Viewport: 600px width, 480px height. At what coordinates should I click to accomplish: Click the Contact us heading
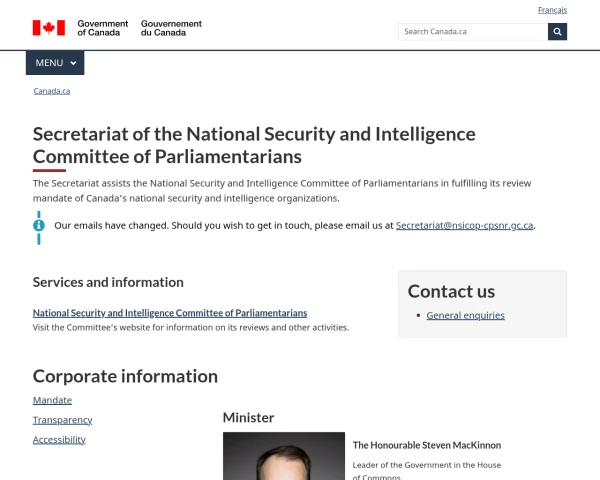pyautogui.click(x=451, y=291)
